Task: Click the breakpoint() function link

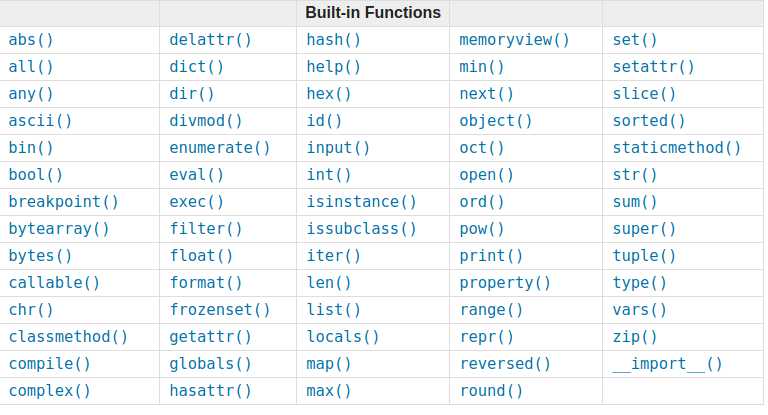Action: coord(64,202)
